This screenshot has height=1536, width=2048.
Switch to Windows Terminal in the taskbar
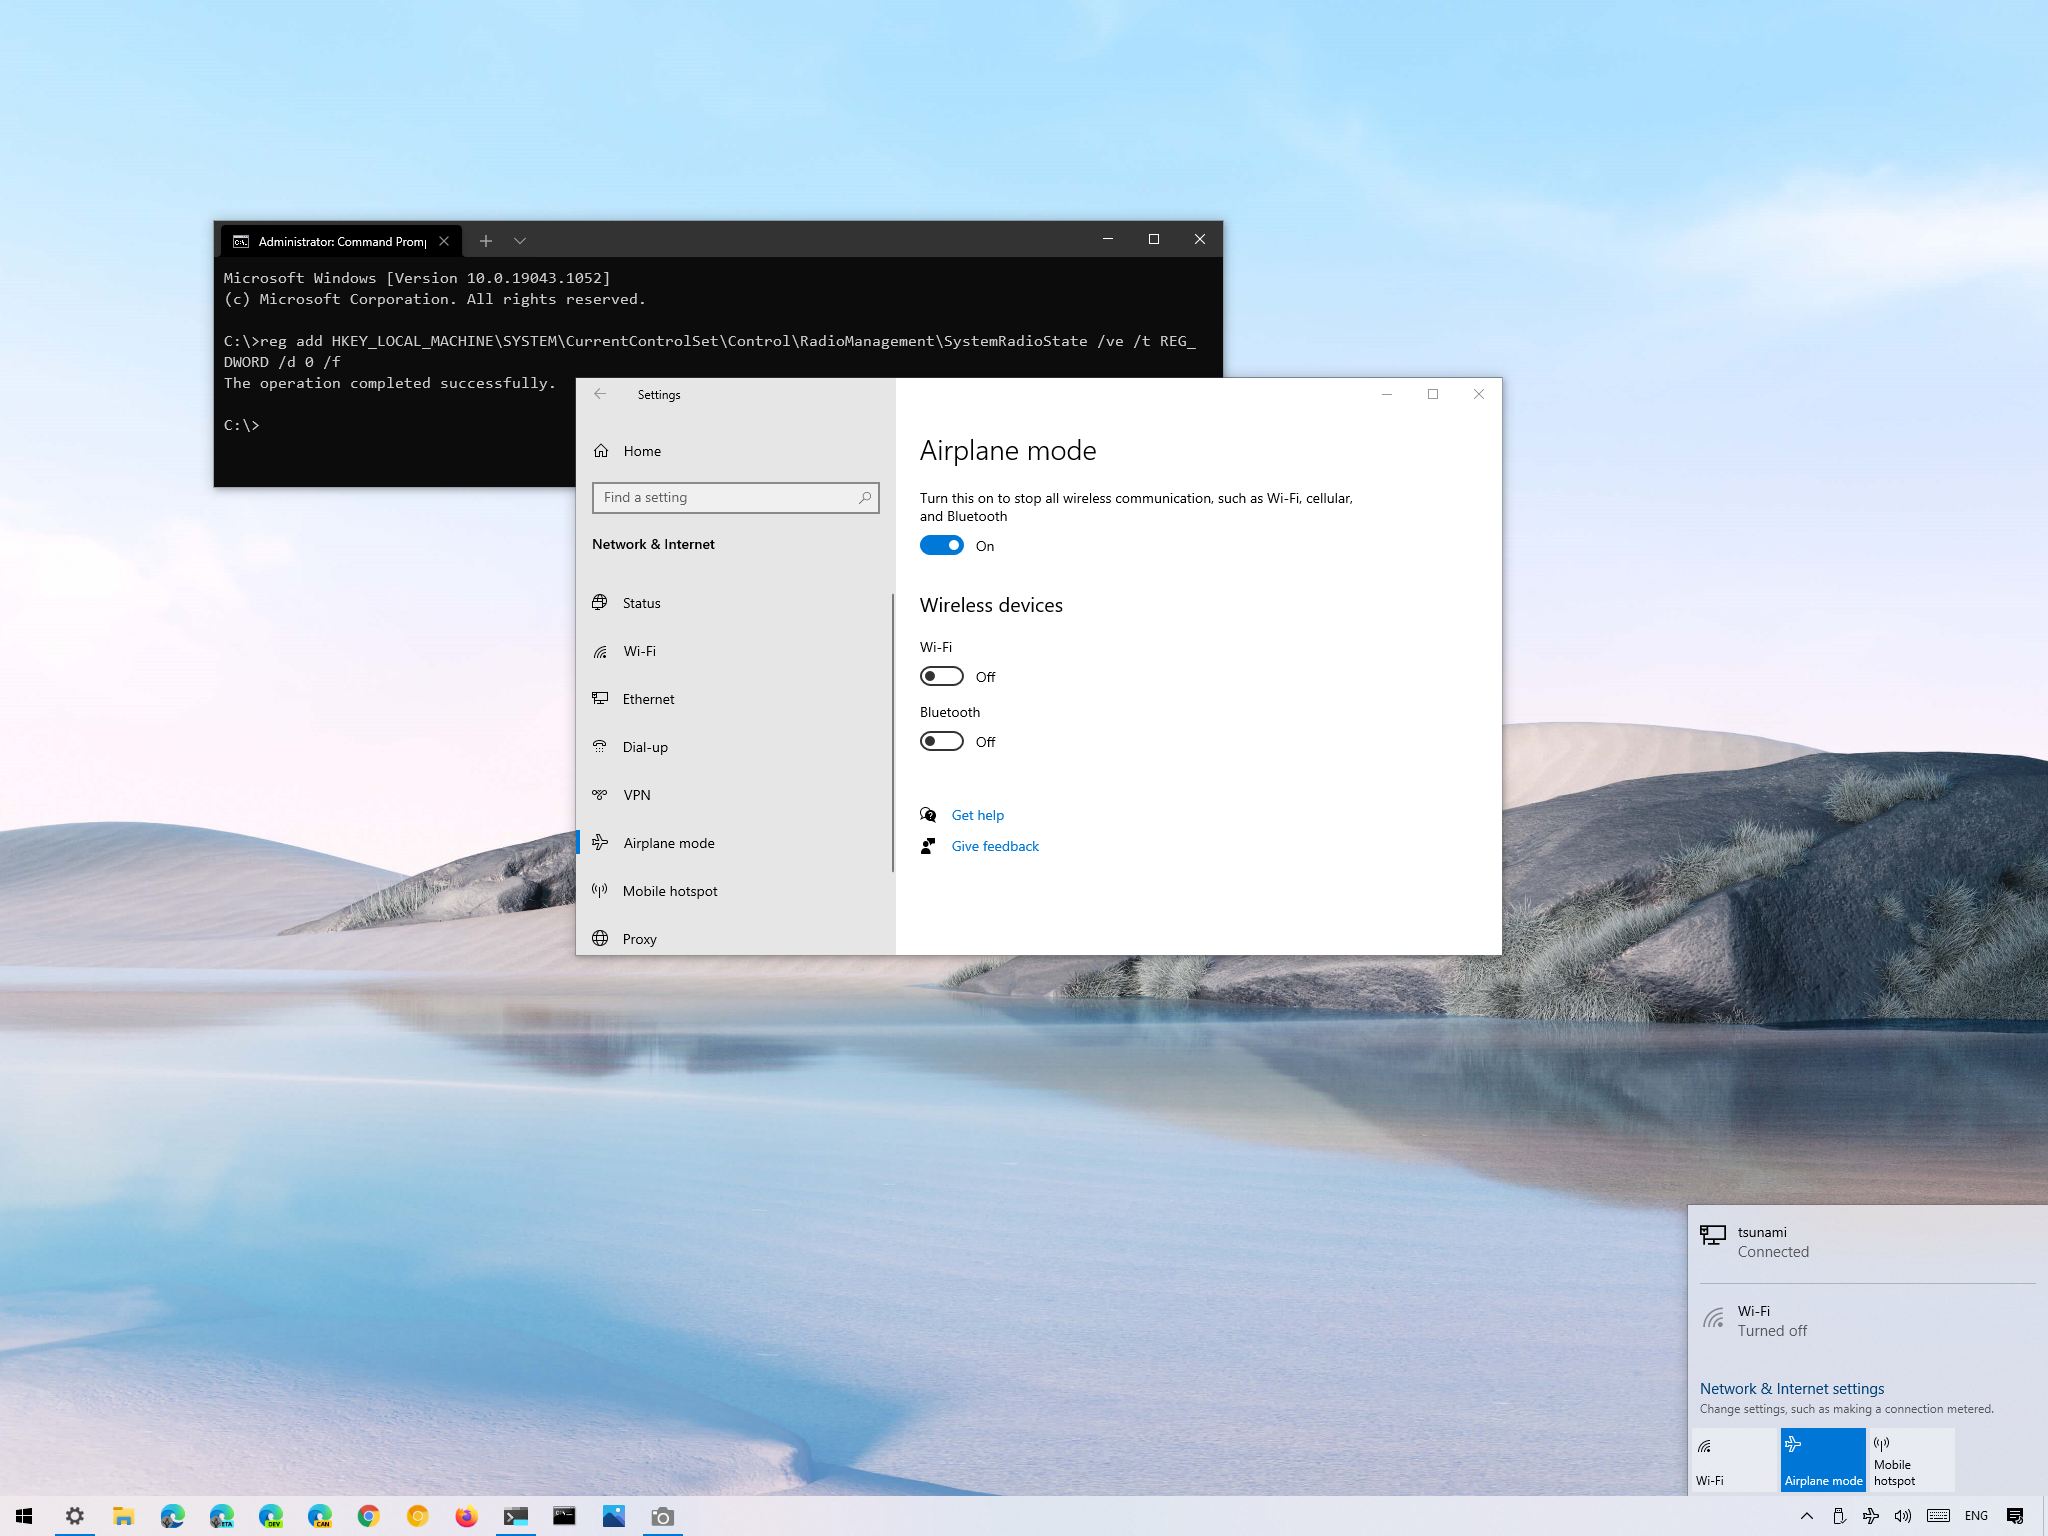click(x=515, y=1516)
